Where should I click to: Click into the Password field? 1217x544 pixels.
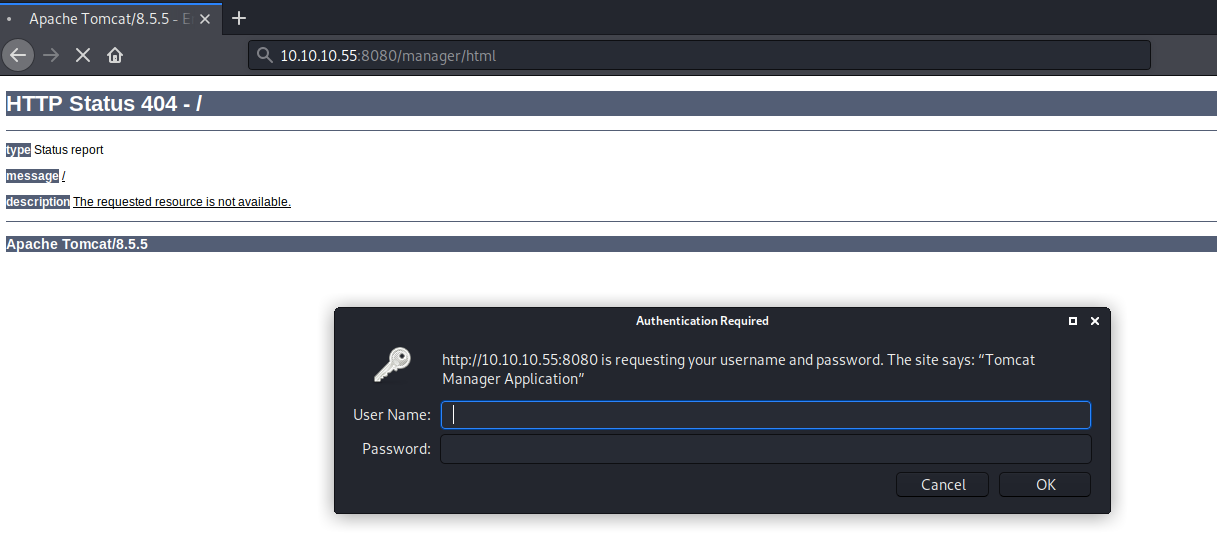pyautogui.click(x=765, y=449)
